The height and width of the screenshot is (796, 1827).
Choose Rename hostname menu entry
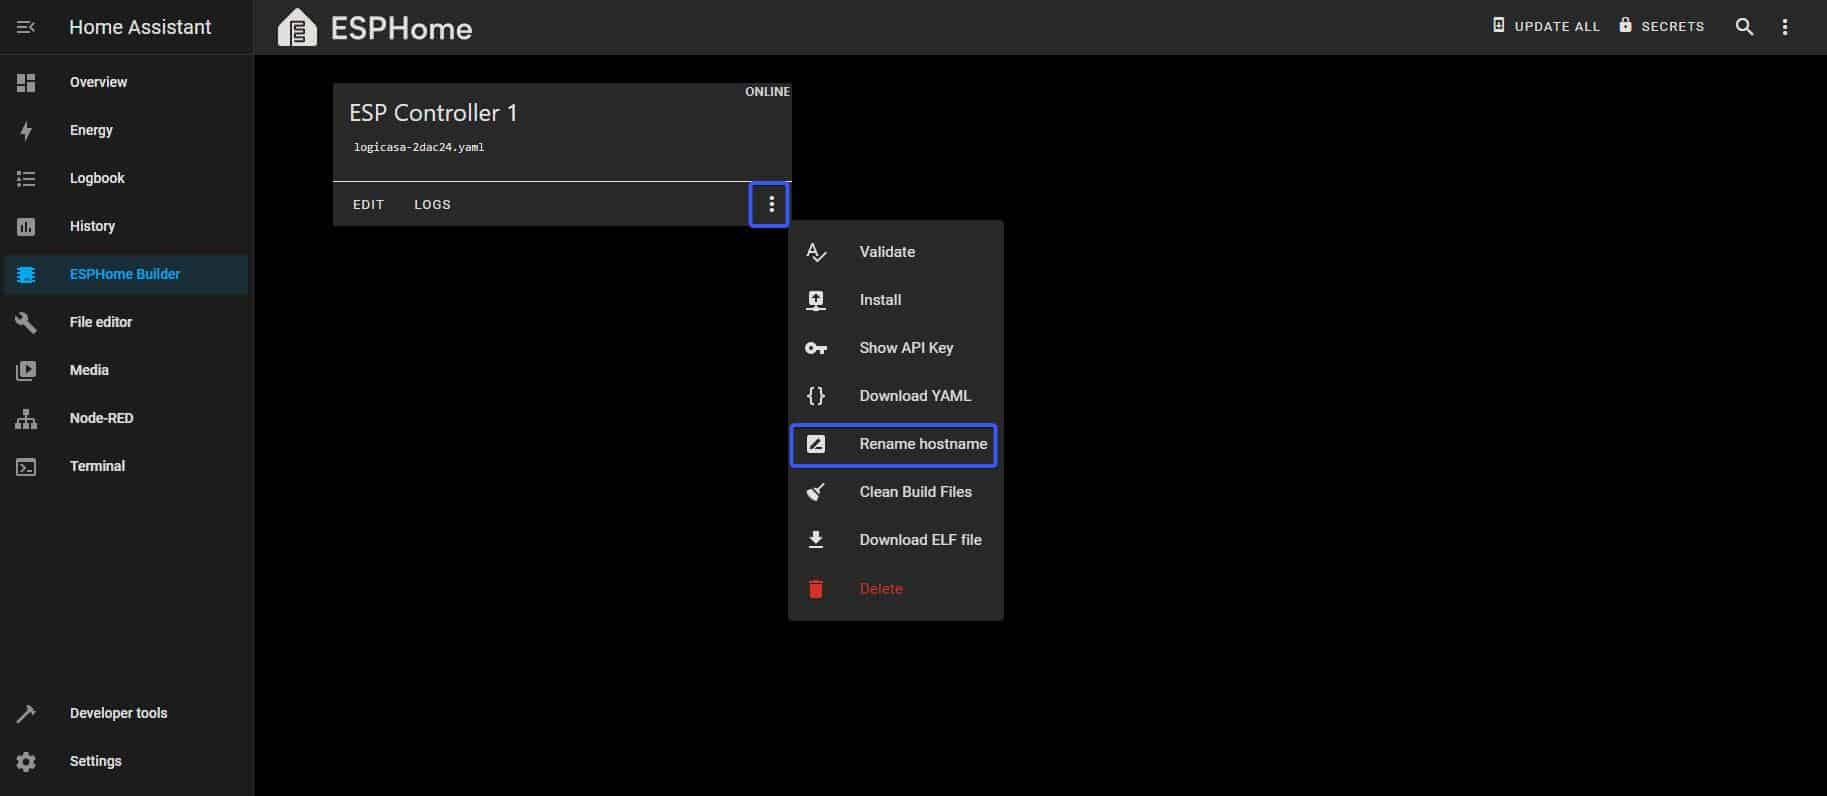922,444
